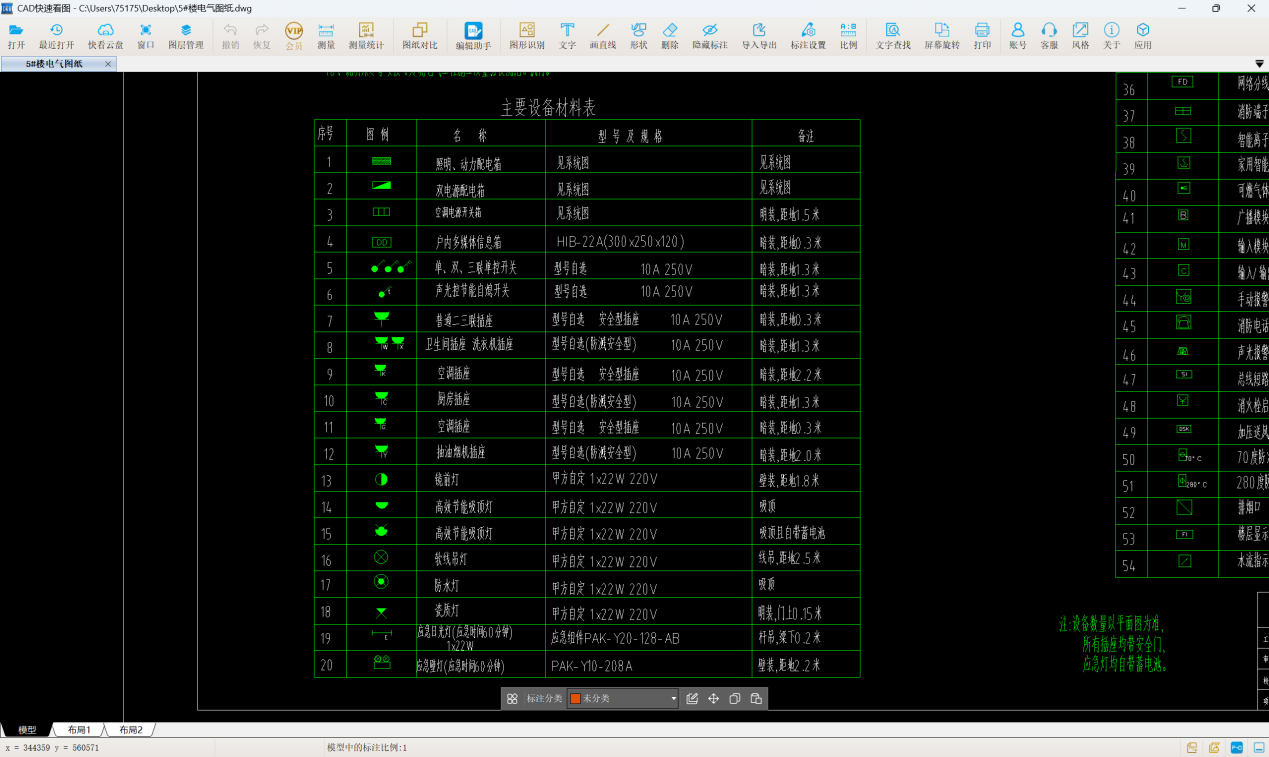Set the drawing 比例 scale
The image size is (1269, 757).
click(848, 36)
